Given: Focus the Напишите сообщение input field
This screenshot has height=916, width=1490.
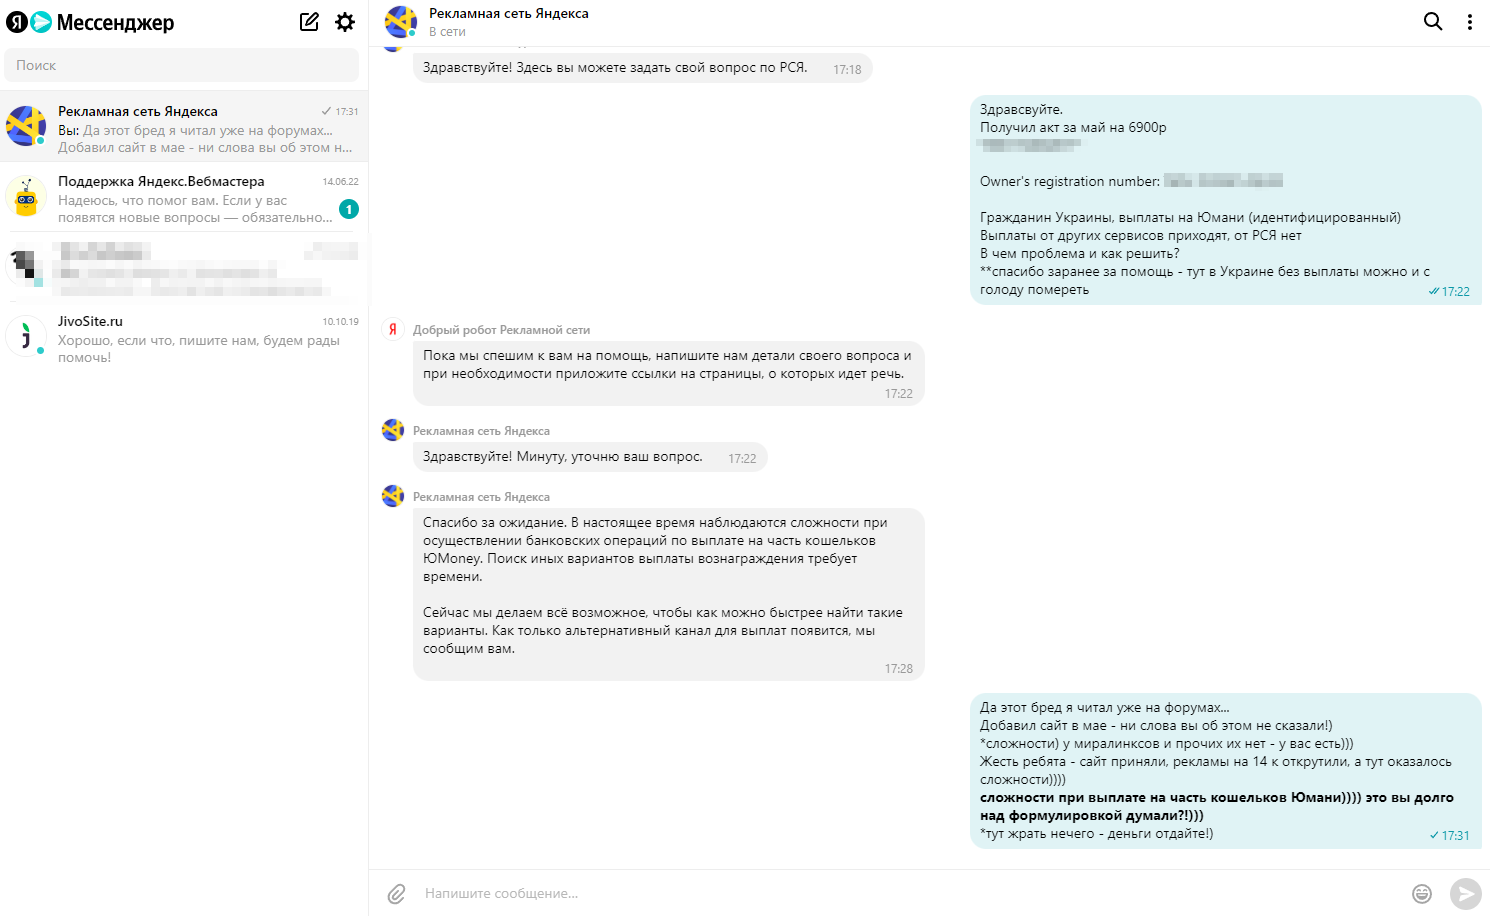Looking at the screenshot, I should click(x=910, y=893).
